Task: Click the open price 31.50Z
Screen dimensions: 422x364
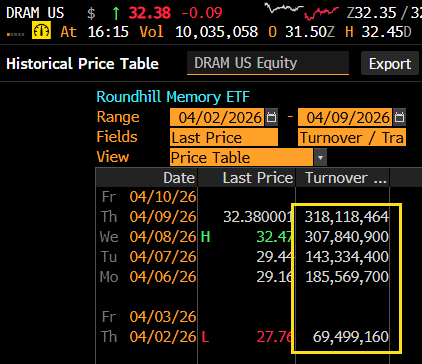Action: [310, 32]
